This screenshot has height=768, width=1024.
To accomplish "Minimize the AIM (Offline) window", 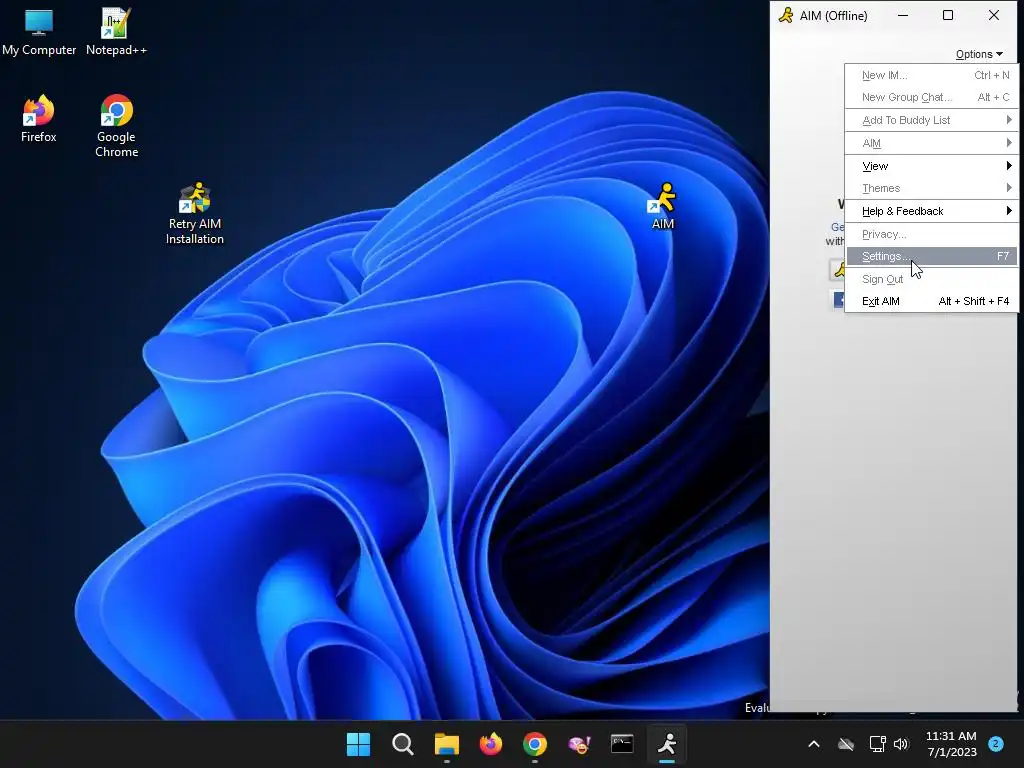I will coord(903,15).
